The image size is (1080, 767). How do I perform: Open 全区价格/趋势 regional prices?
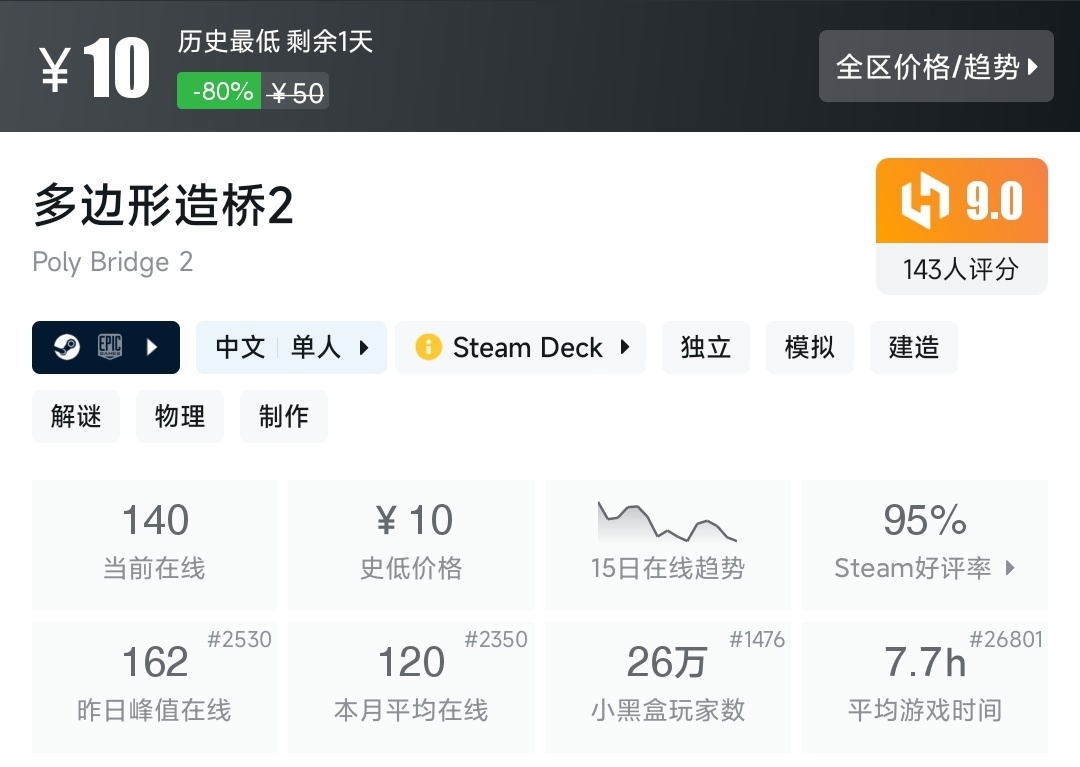tap(936, 67)
